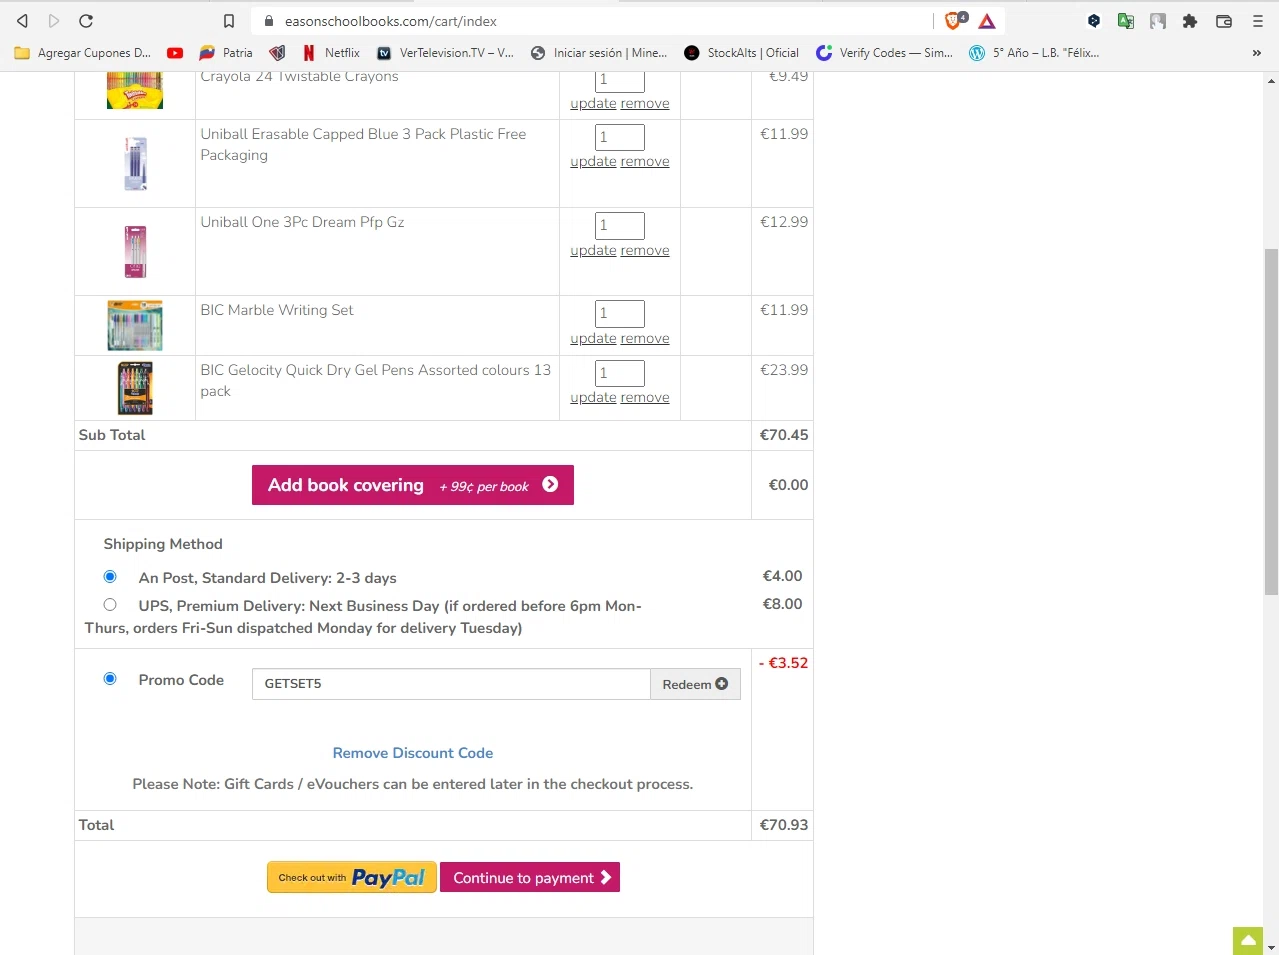Click quantity field for Uniball Erasable Capped
The width and height of the screenshot is (1279, 955).
pos(620,137)
